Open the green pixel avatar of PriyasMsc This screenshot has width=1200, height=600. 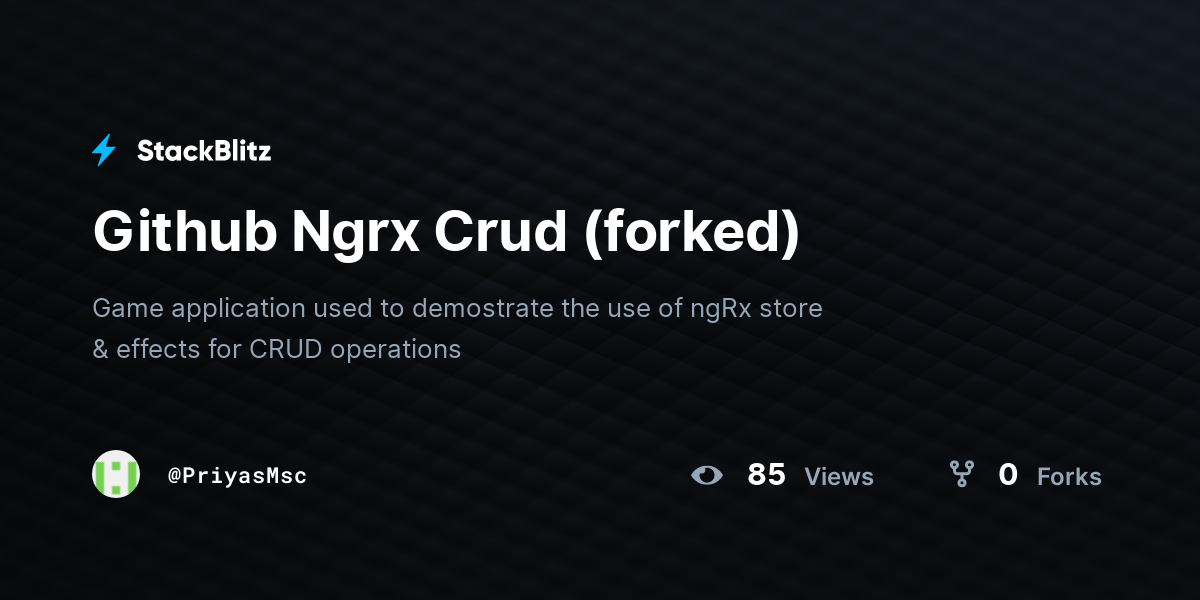point(116,474)
